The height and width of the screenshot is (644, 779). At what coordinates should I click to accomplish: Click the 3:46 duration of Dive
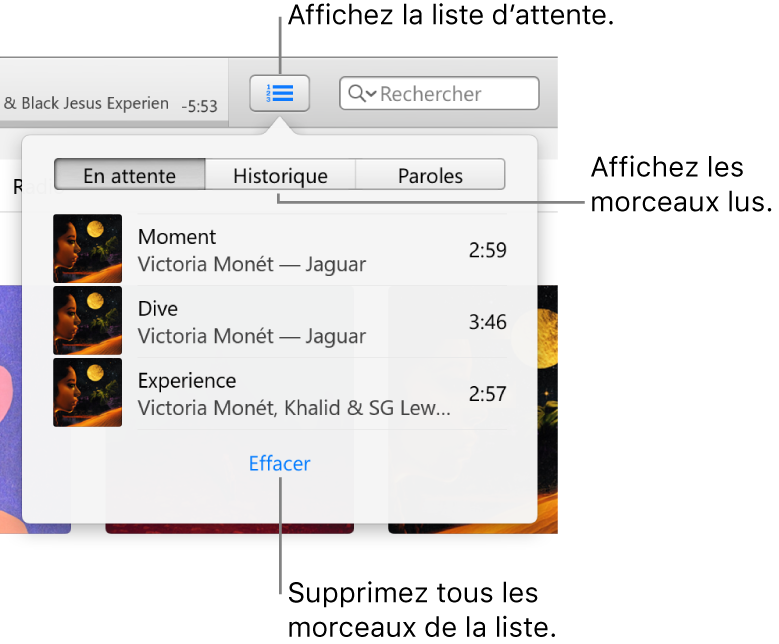(487, 322)
